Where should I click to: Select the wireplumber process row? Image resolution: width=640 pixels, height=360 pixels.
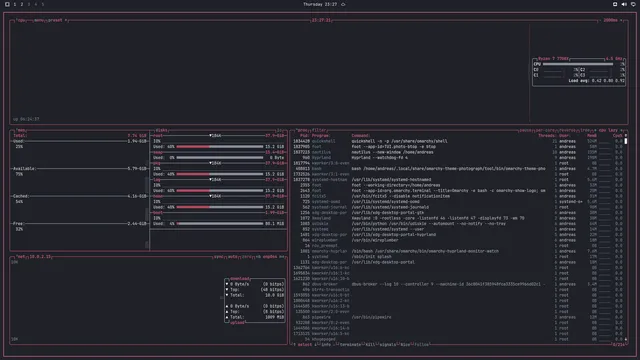click(x=457, y=240)
